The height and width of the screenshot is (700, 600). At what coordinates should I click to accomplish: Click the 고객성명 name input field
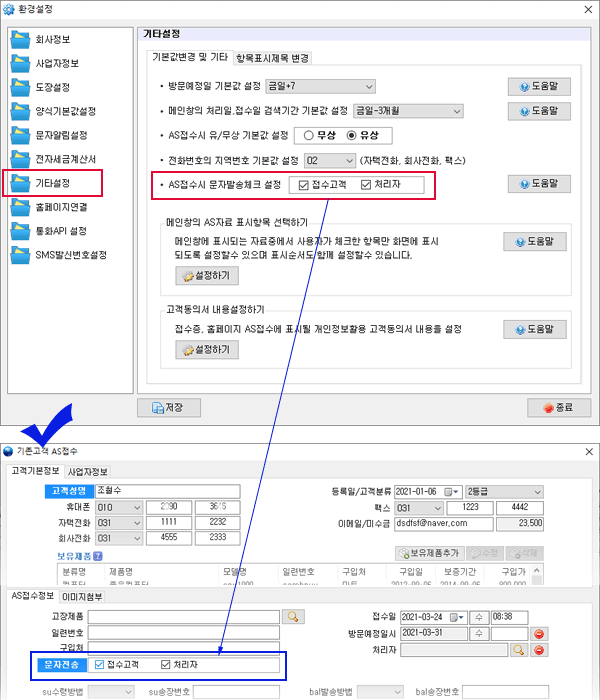[167, 491]
